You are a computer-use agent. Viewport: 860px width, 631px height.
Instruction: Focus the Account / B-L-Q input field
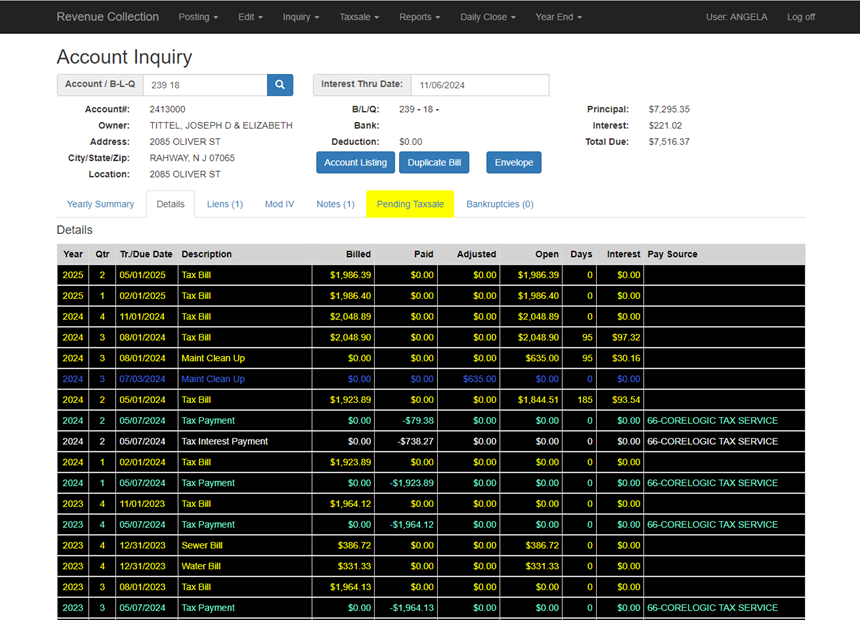pos(205,85)
